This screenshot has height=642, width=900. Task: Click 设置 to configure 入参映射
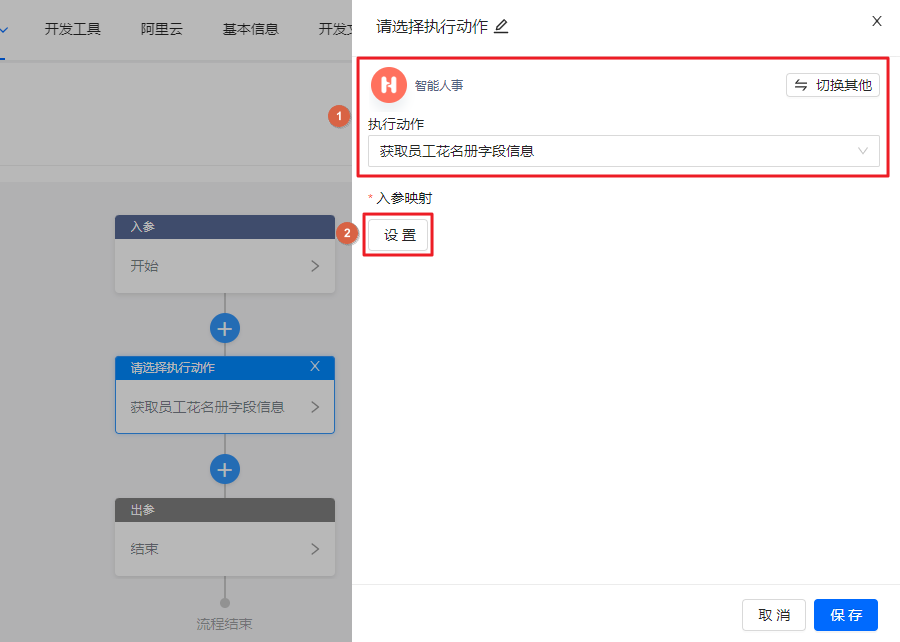click(398, 233)
